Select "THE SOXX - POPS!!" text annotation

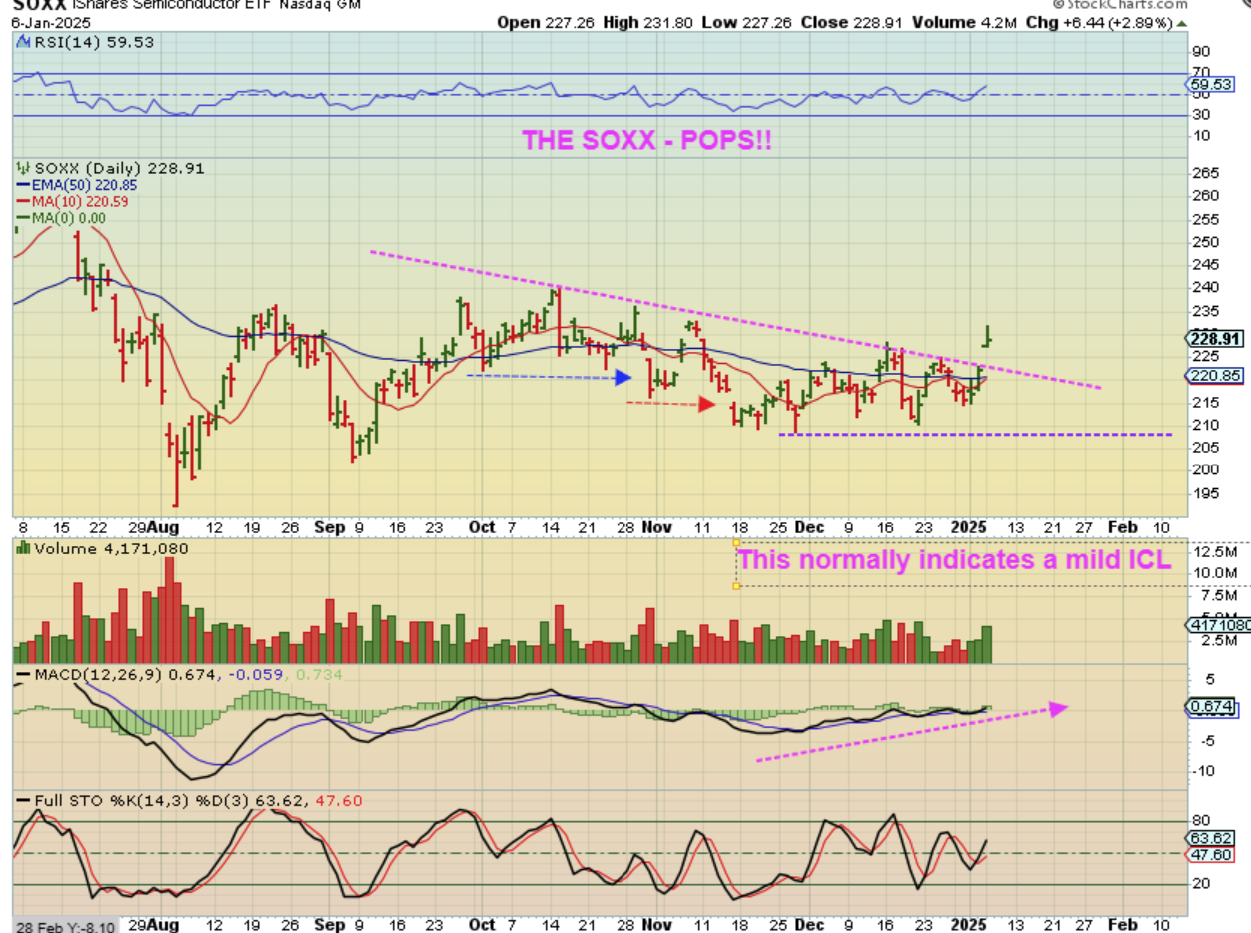coord(647,141)
